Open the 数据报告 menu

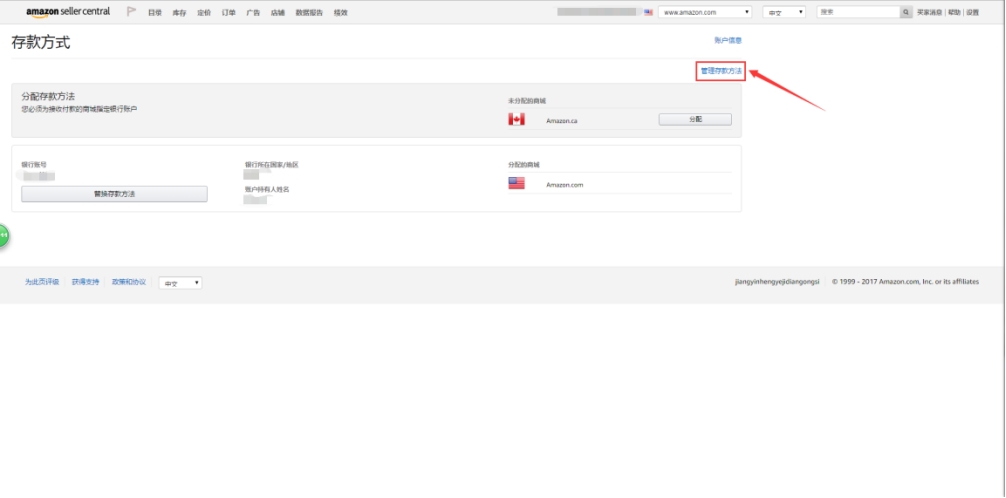(309, 12)
